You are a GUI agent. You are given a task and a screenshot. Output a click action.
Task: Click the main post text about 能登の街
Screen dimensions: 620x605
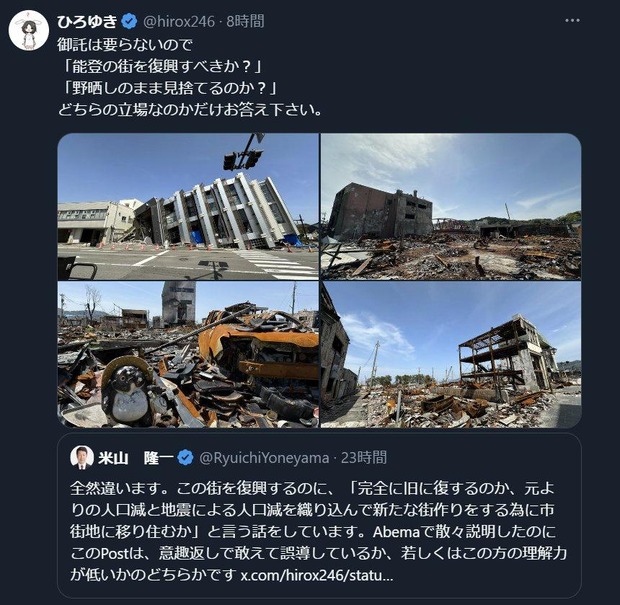tap(190, 78)
